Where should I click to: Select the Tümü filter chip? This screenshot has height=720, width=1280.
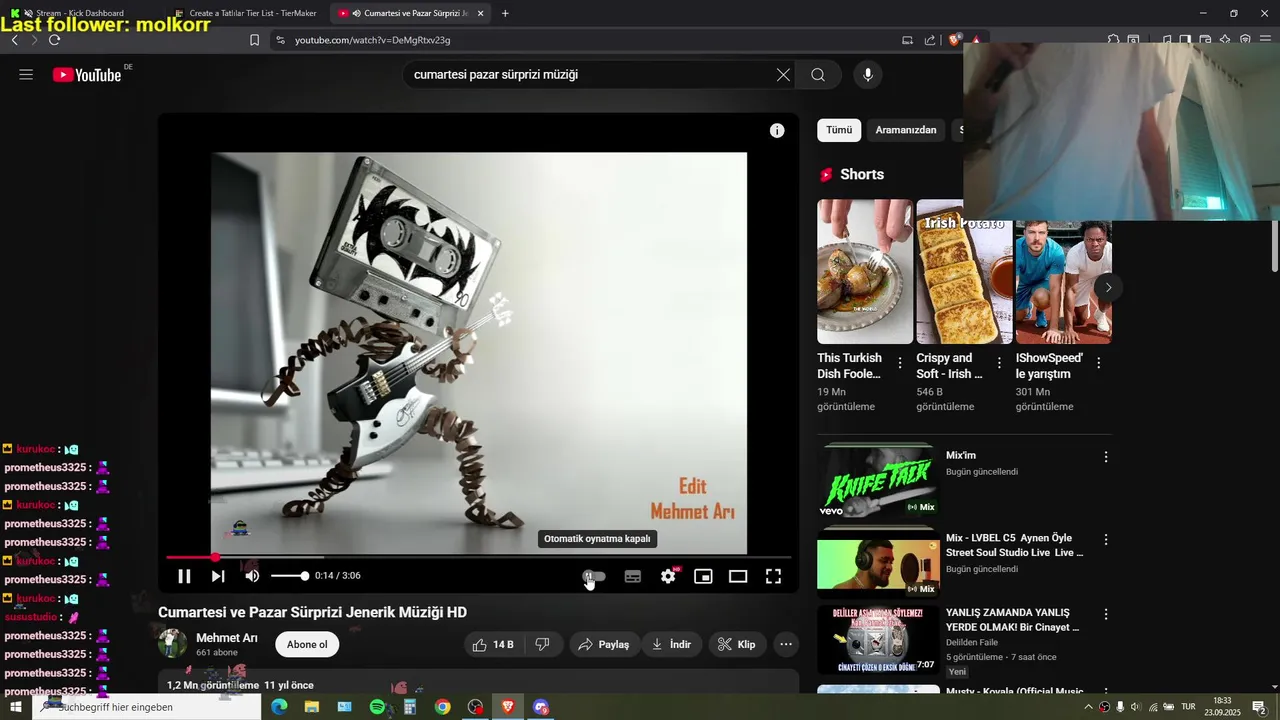click(839, 130)
